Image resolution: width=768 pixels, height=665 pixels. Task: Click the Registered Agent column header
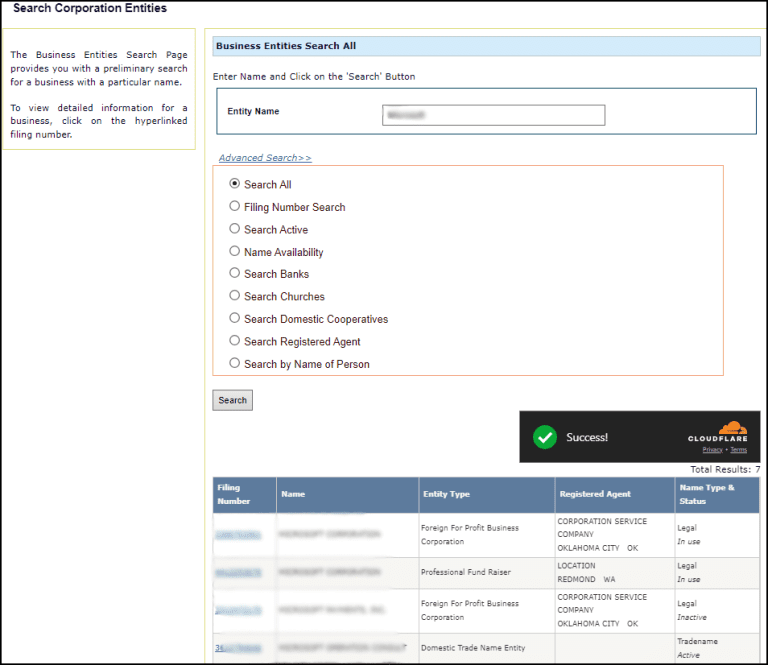point(595,494)
